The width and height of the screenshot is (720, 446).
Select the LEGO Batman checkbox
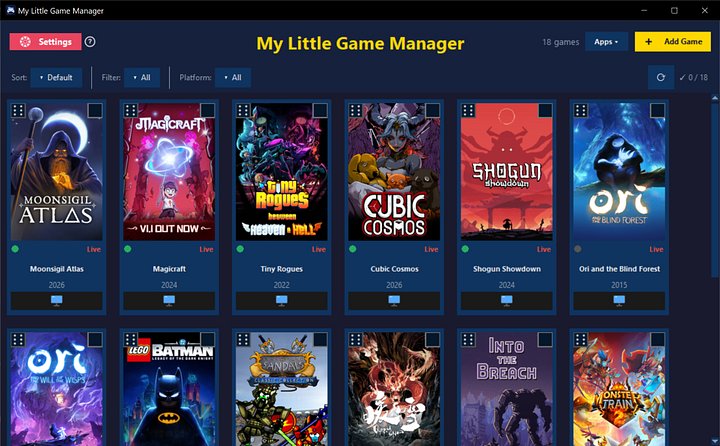pyautogui.click(x=208, y=340)
